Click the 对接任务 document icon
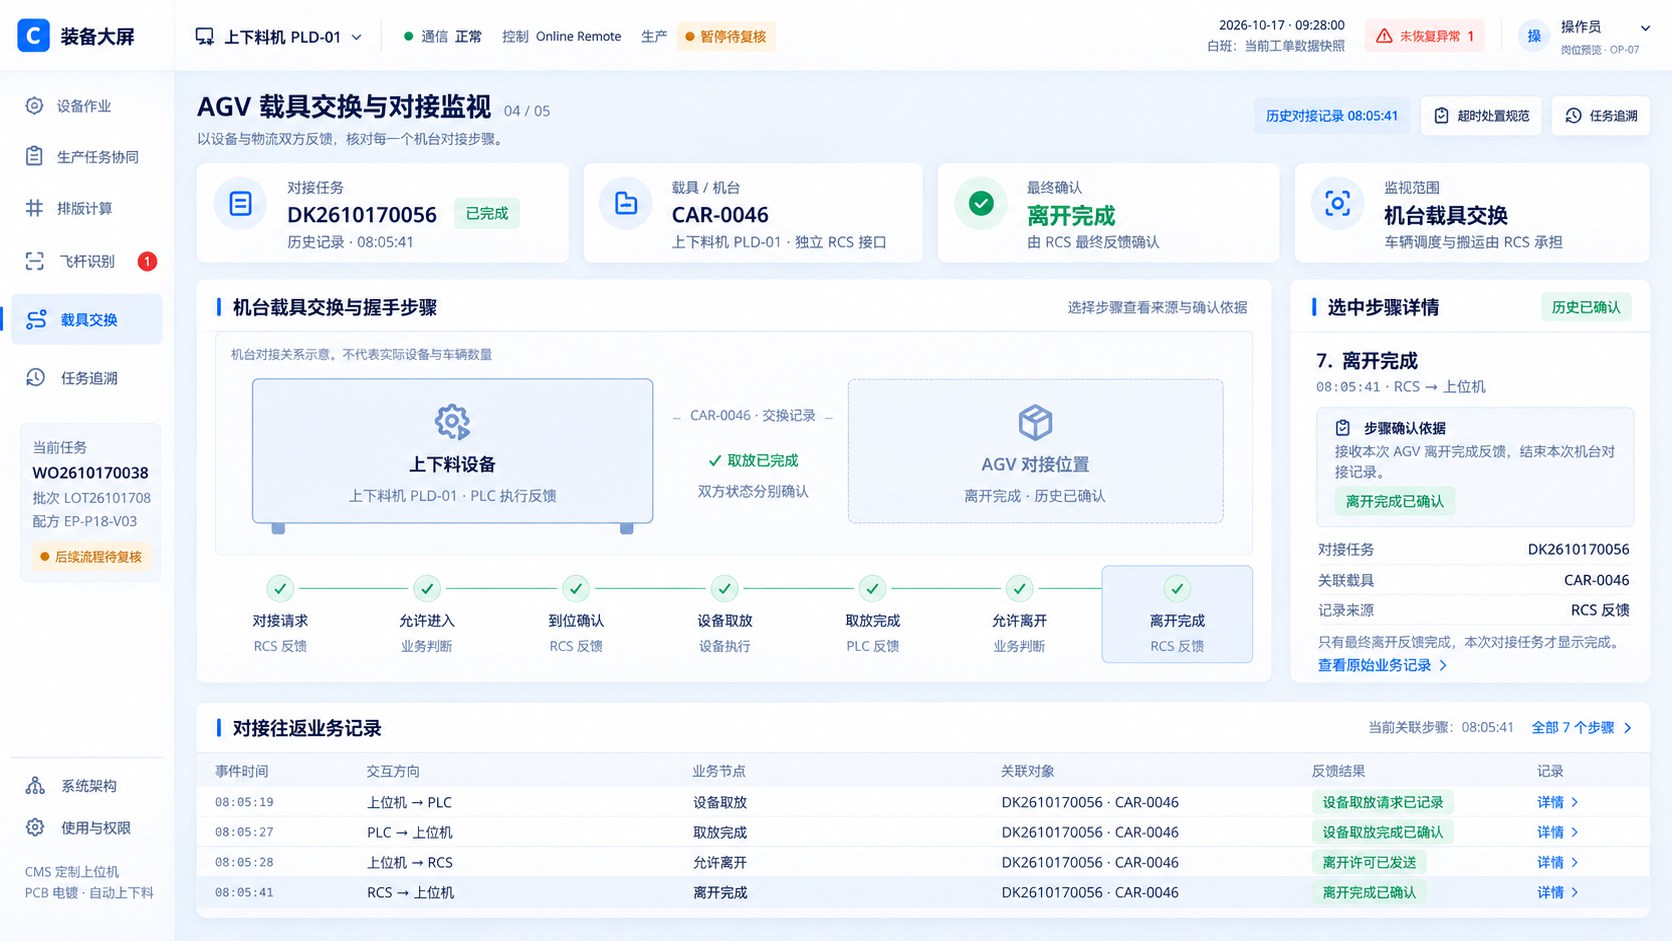1672x941 pixels. tap(241, 204)
